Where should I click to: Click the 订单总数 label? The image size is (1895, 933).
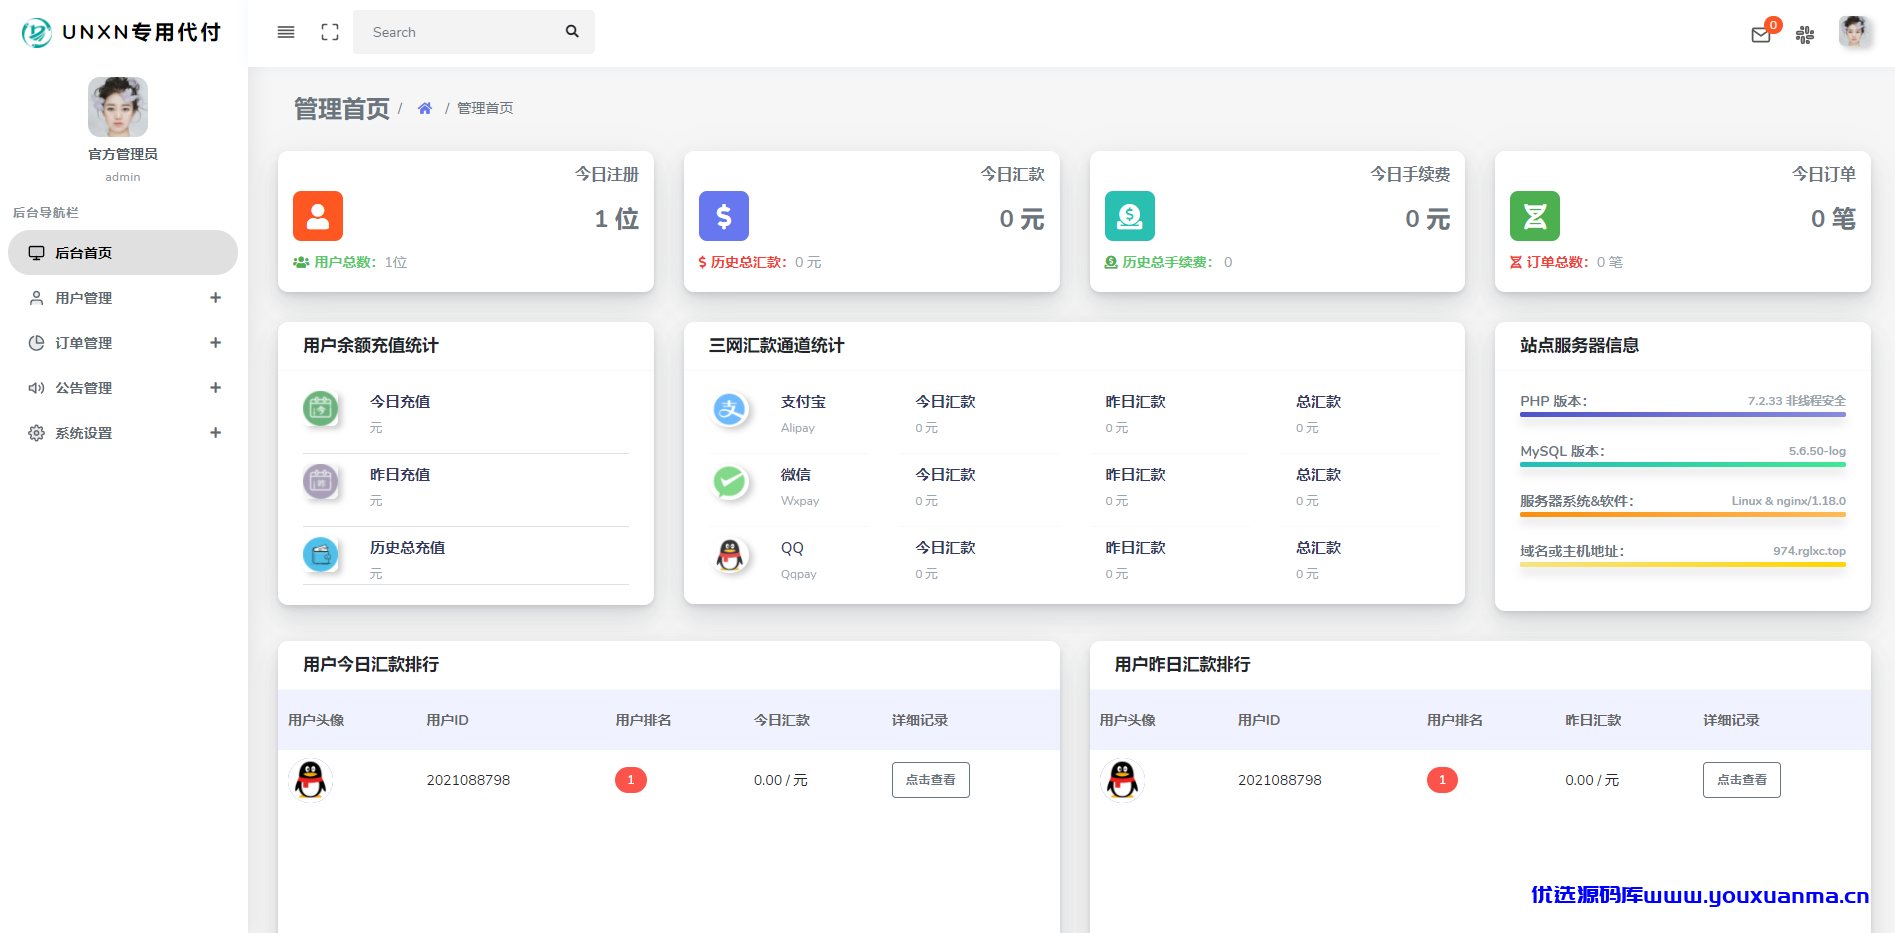[x=1558, y=262]
